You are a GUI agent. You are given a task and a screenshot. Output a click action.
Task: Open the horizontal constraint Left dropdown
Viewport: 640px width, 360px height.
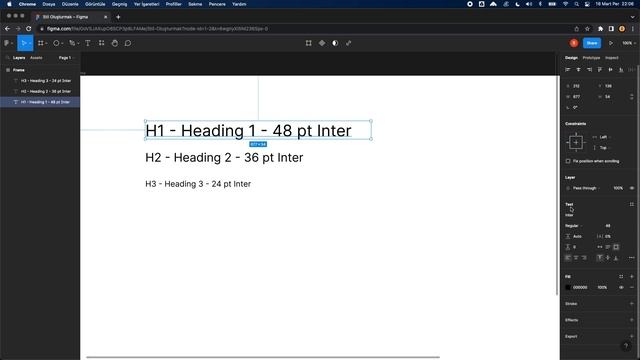tap(603, 137)
